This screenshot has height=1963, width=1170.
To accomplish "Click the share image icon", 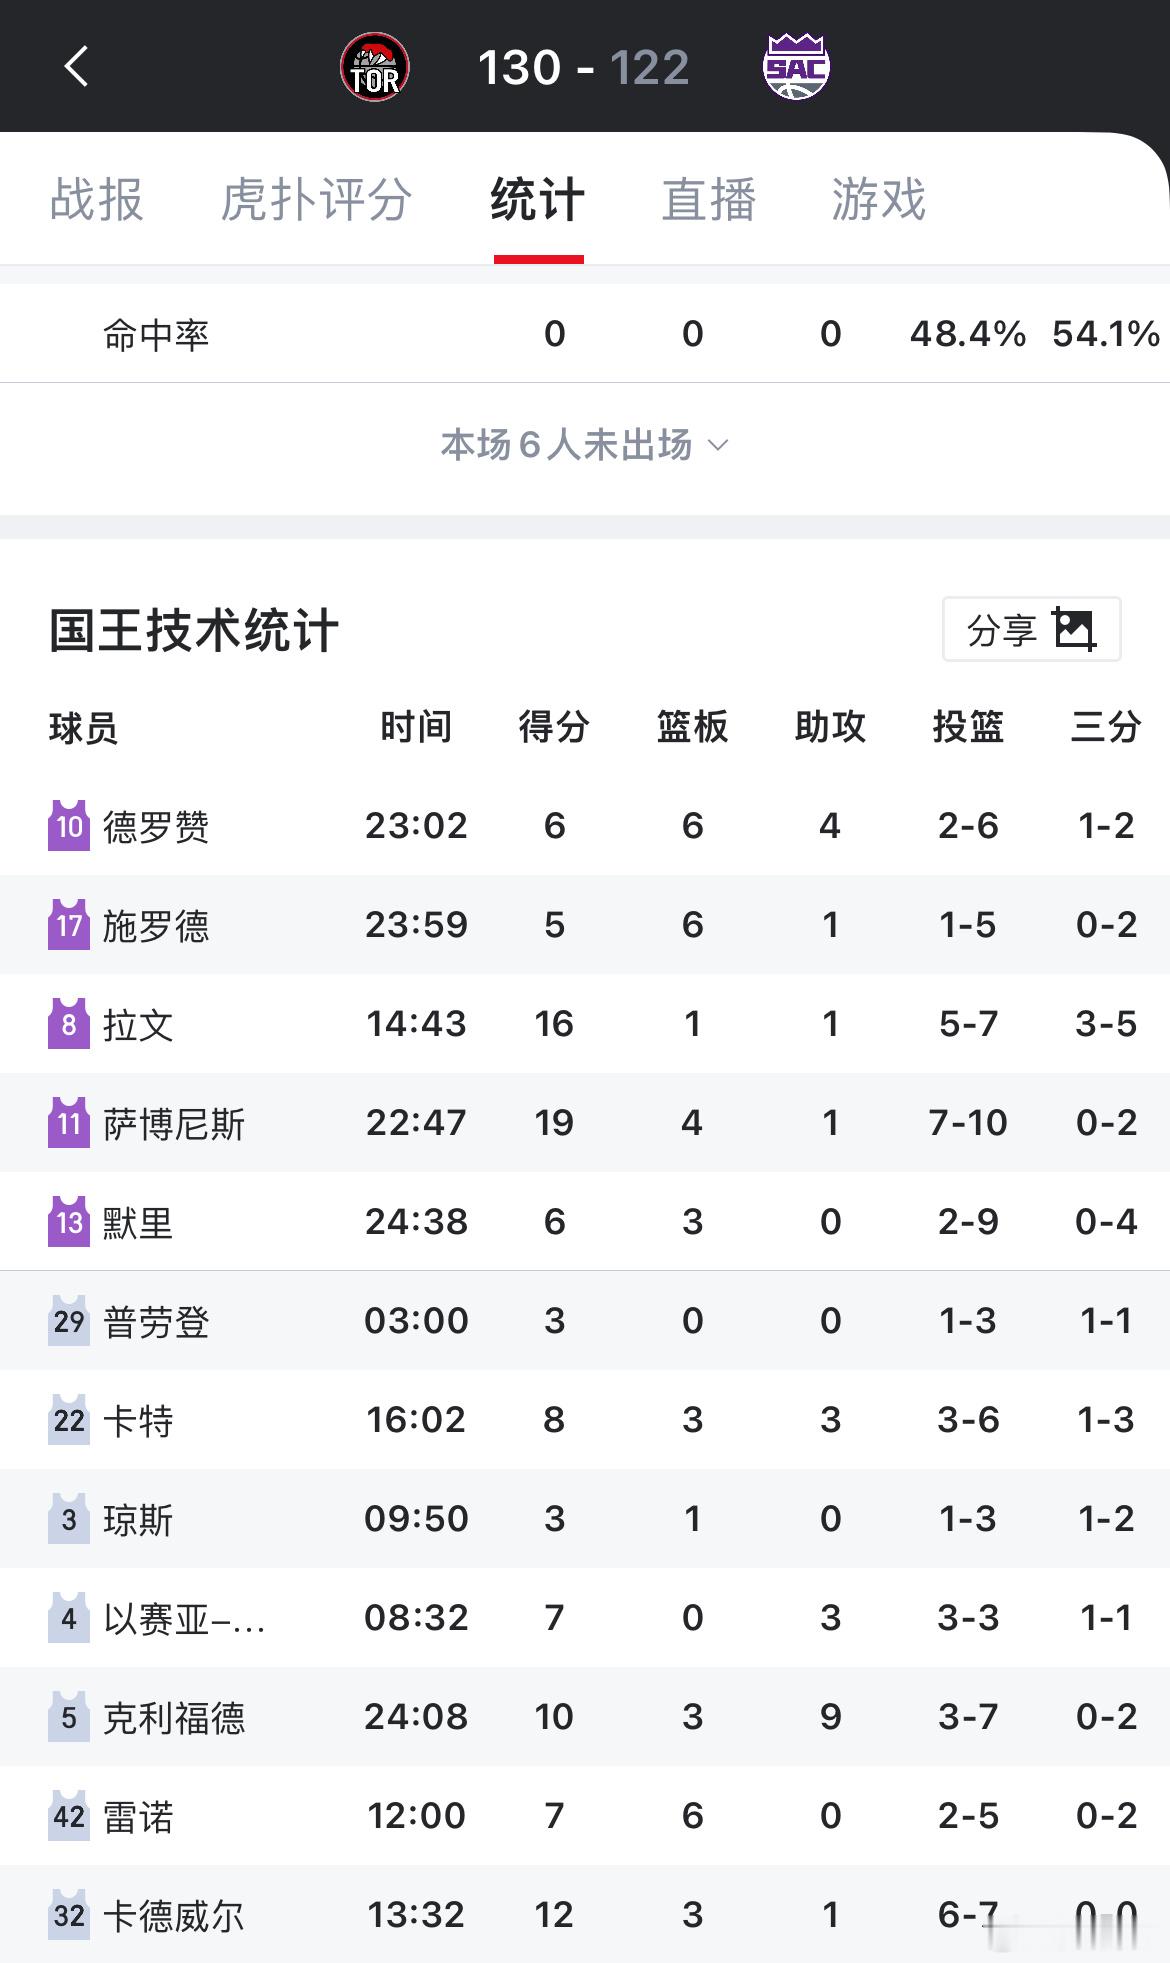I will coord(1075,630).
